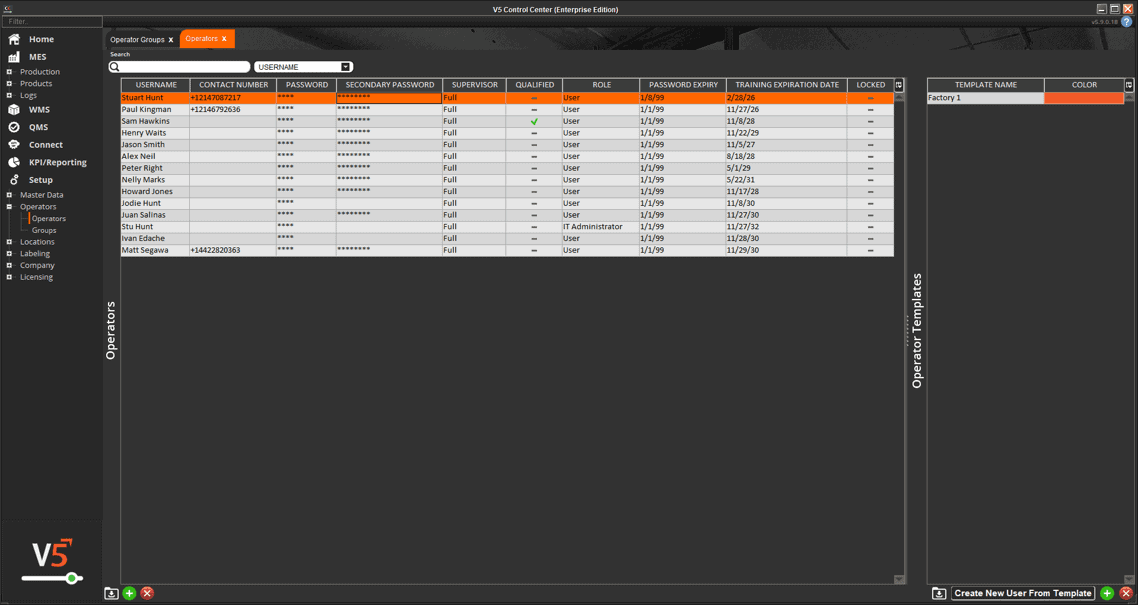The image size is (1138, 605).
Task: Open the column chooser for the operators table
Action: (x=899, y=85)
